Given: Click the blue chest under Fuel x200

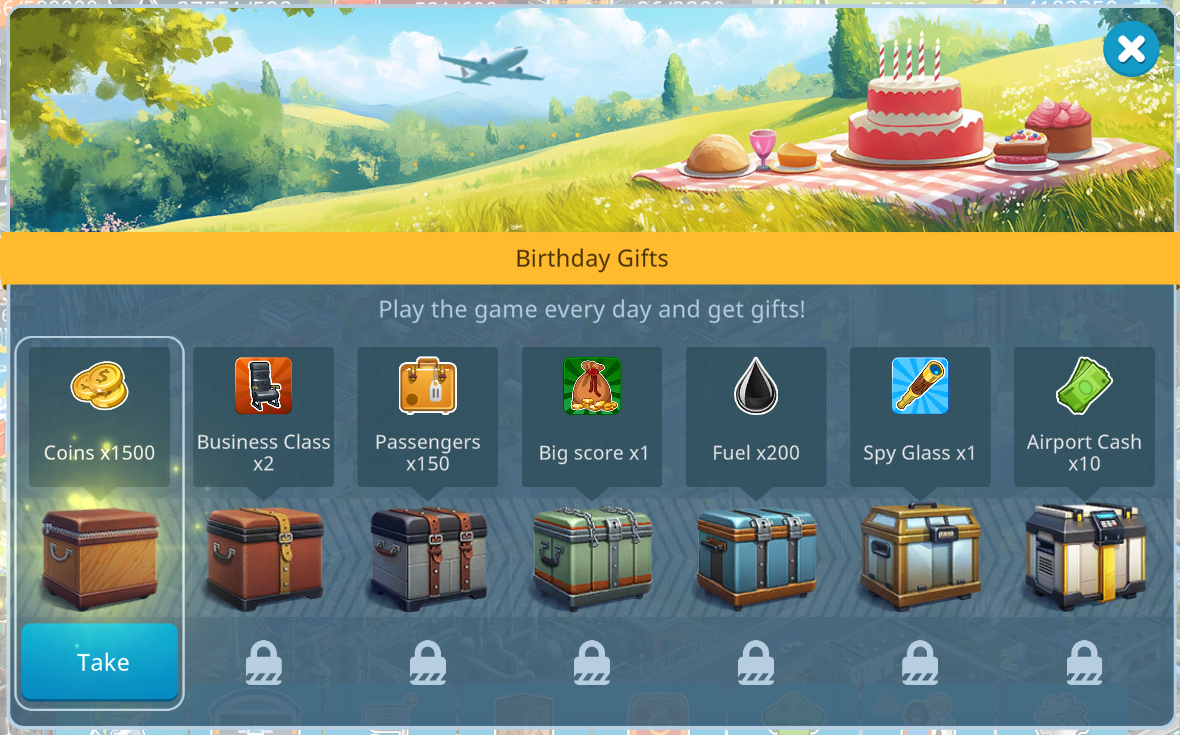Looking at the screenshot, I should coord(756,557).
